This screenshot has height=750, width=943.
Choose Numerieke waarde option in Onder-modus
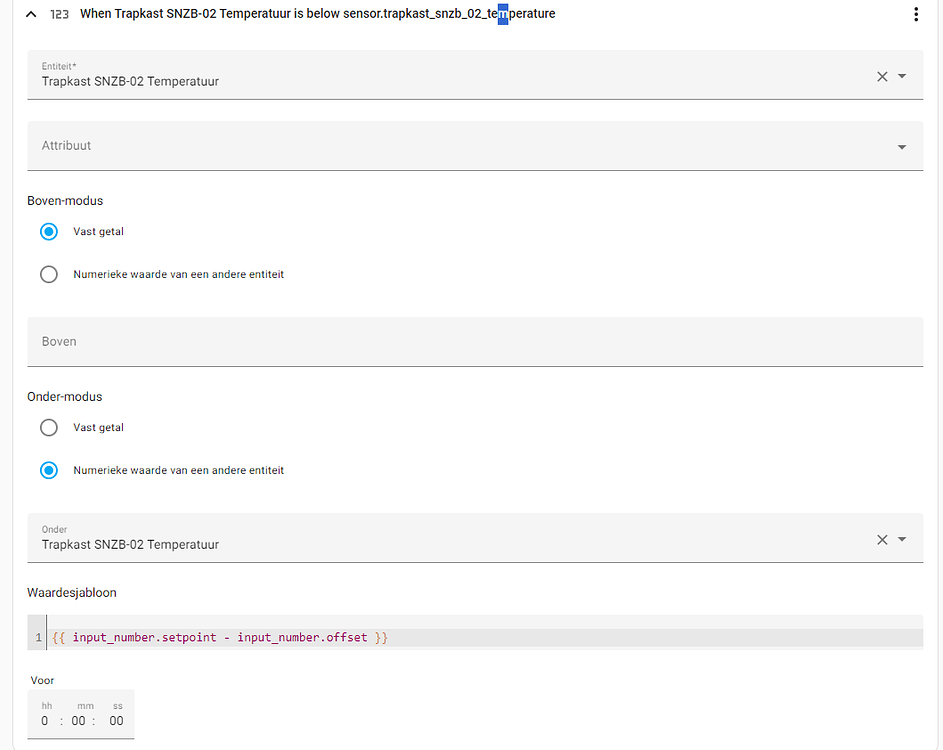click(48, 470)
